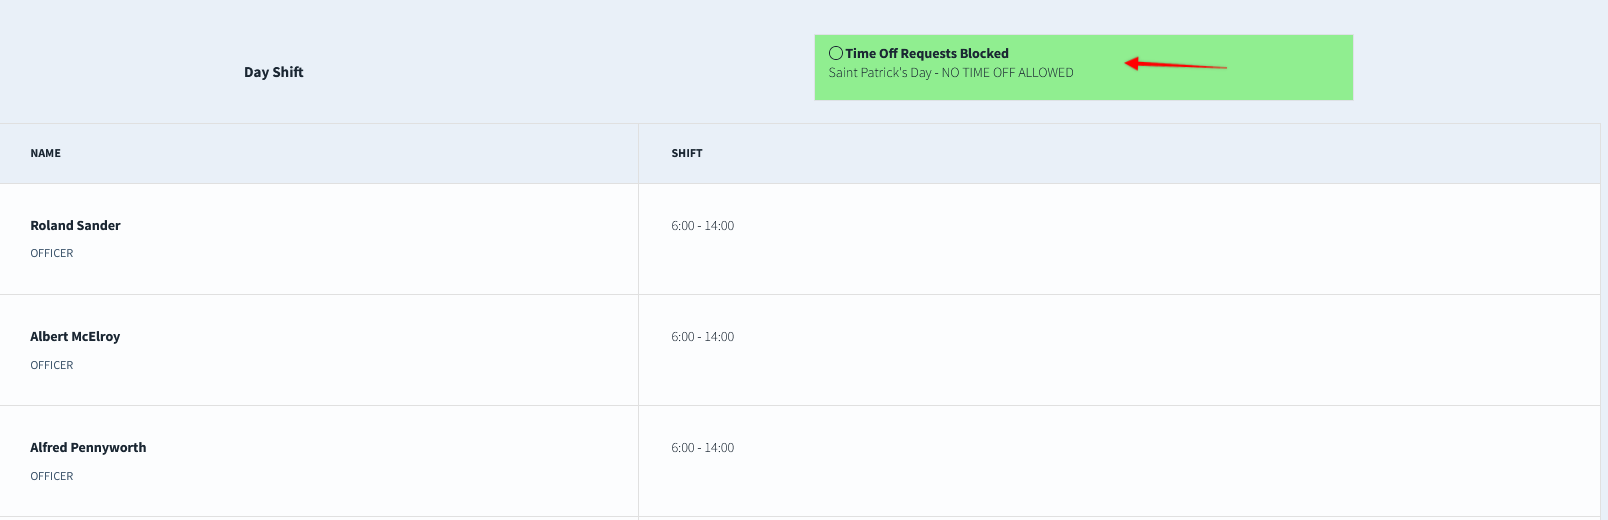This screenshot has width=1608, height=520.
Task: Open Roland Sander's name
Action: (x=76, y=226)
